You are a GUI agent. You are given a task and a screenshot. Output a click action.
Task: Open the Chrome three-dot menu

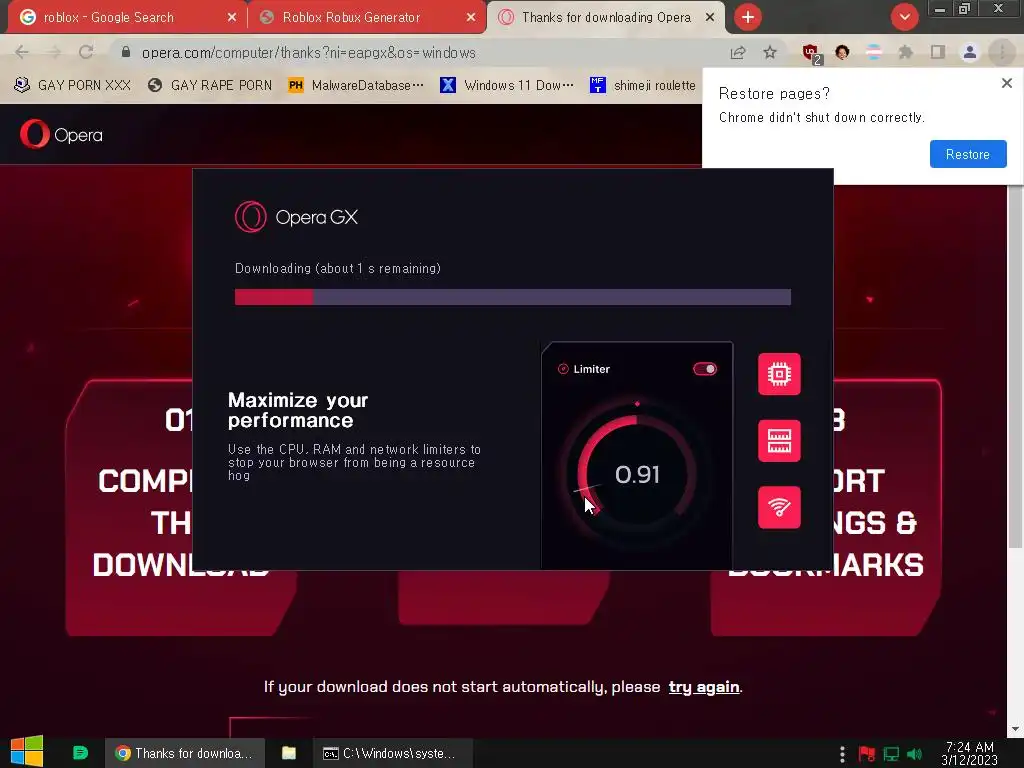pos(1002,52)
